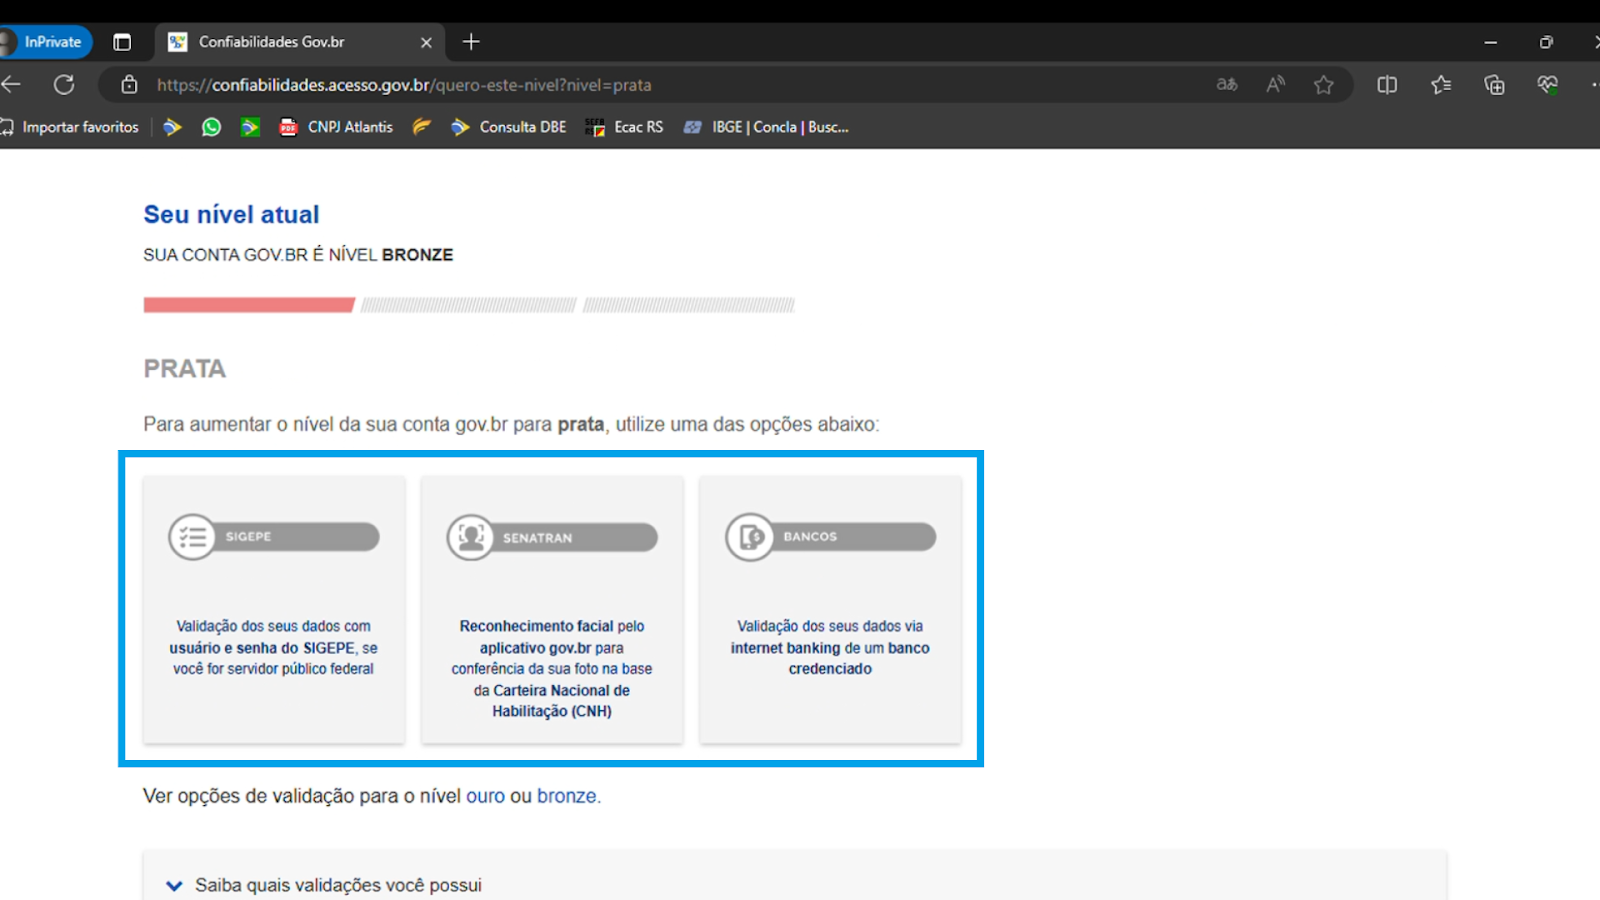The width and height of the screenshot is (1600, 900).
Task: Minimize the browser window
Action: pyautogui.click(x=1490, y=42)
